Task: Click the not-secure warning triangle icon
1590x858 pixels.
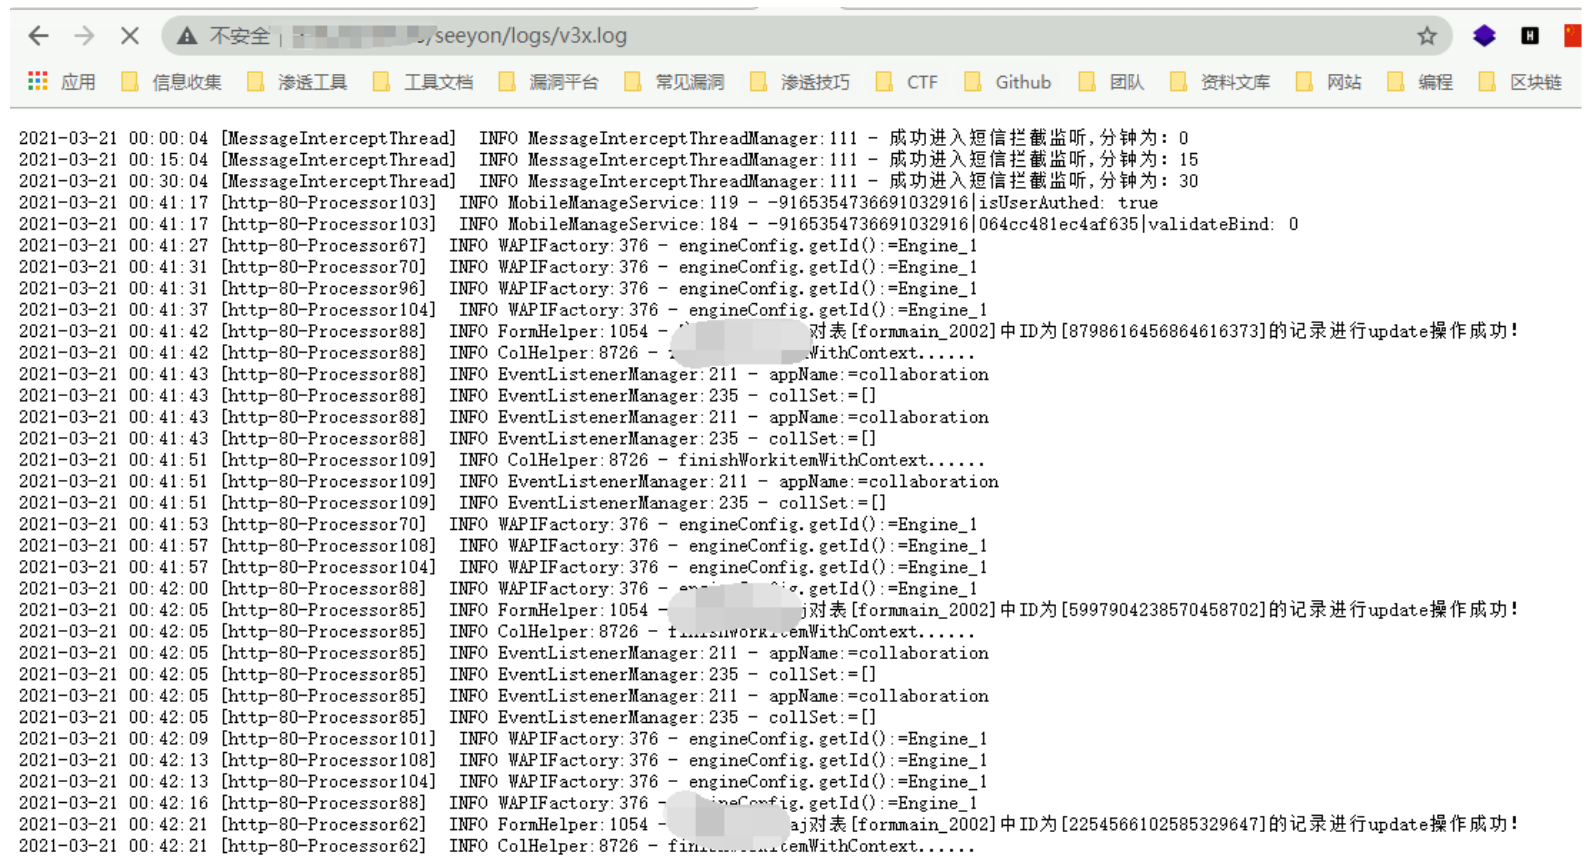Action: pyautogui.click(x=187, y=36)
